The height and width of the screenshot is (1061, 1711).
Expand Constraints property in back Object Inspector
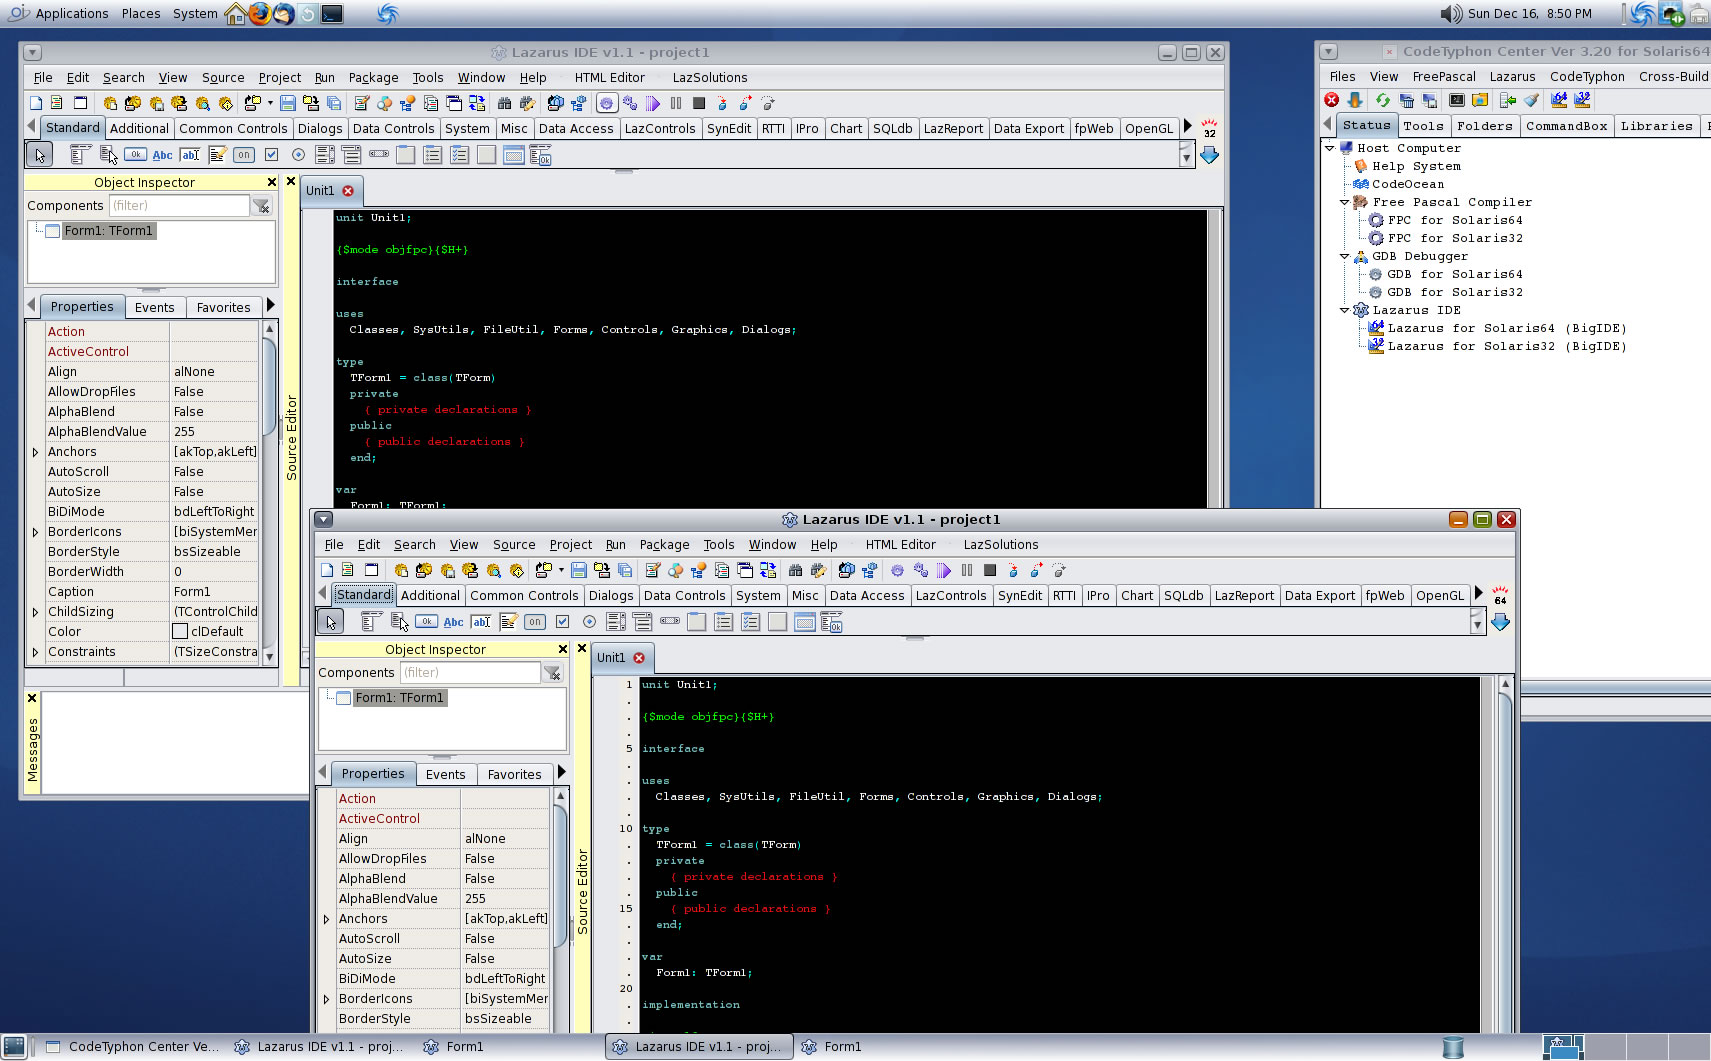pyautogui.click(x=35, y=652)
